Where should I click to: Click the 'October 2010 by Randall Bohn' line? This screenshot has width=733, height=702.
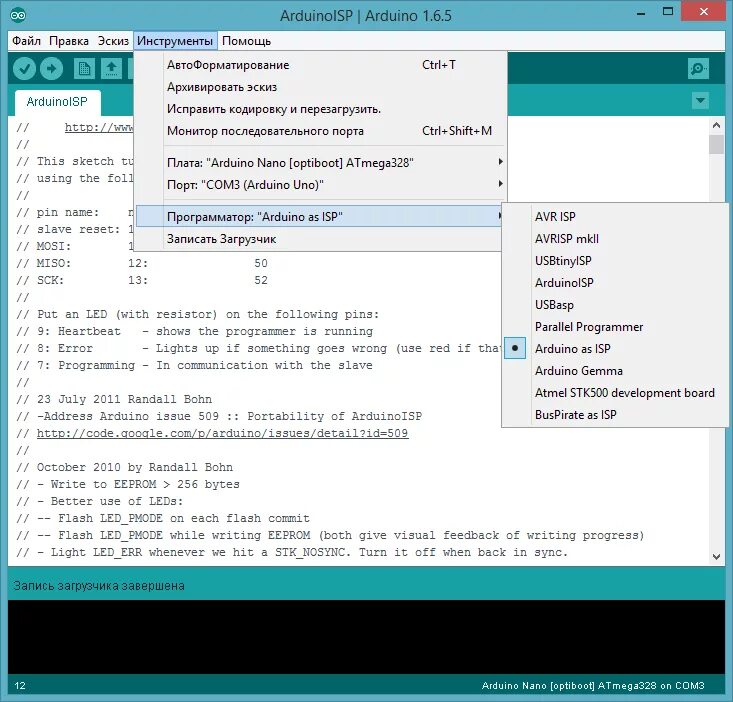pos(124,467)
